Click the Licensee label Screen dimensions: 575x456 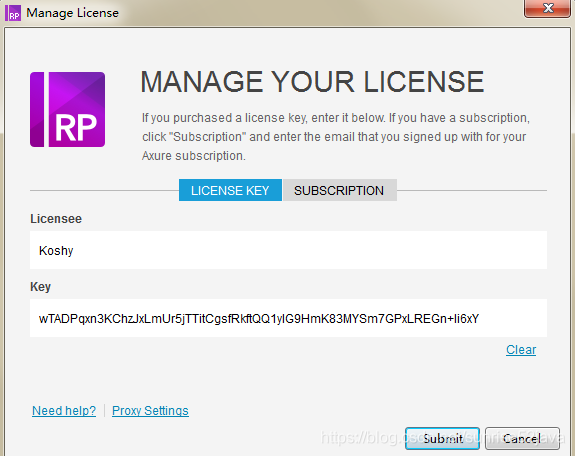pyautogui.click(x=56, y=219)
